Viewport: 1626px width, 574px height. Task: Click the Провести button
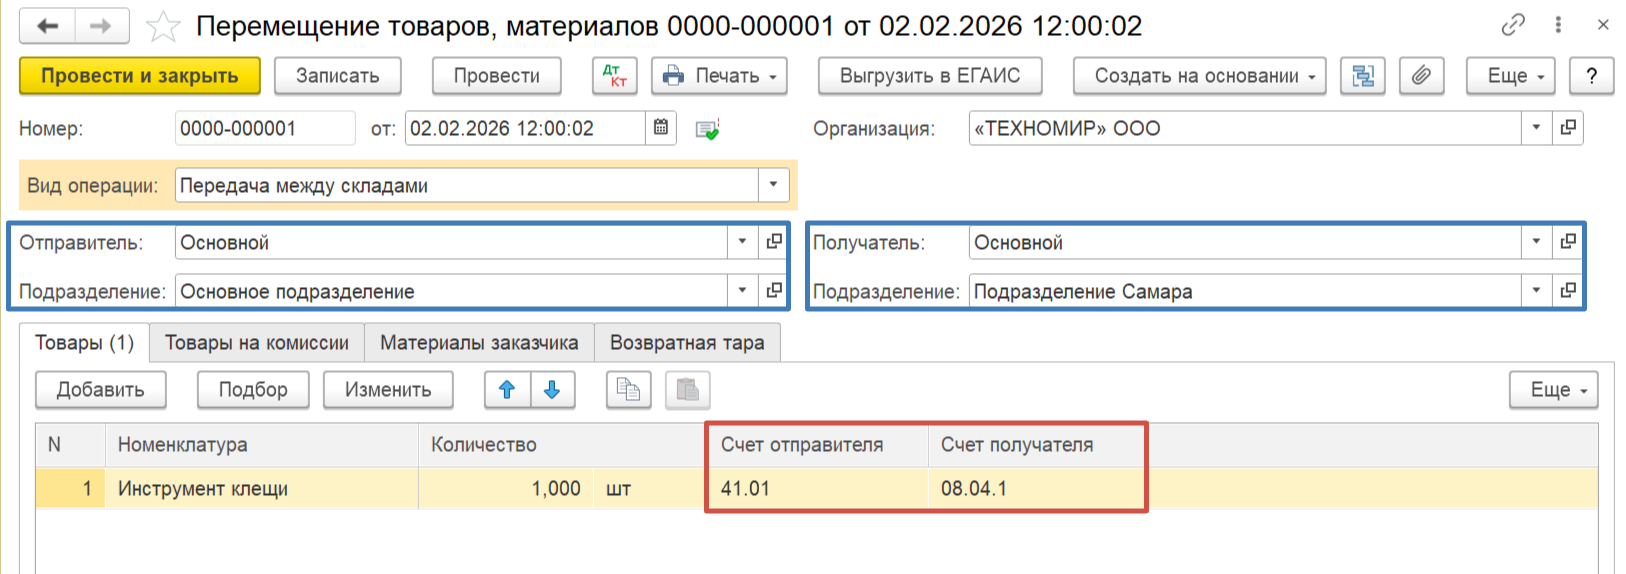click(497, 76)
